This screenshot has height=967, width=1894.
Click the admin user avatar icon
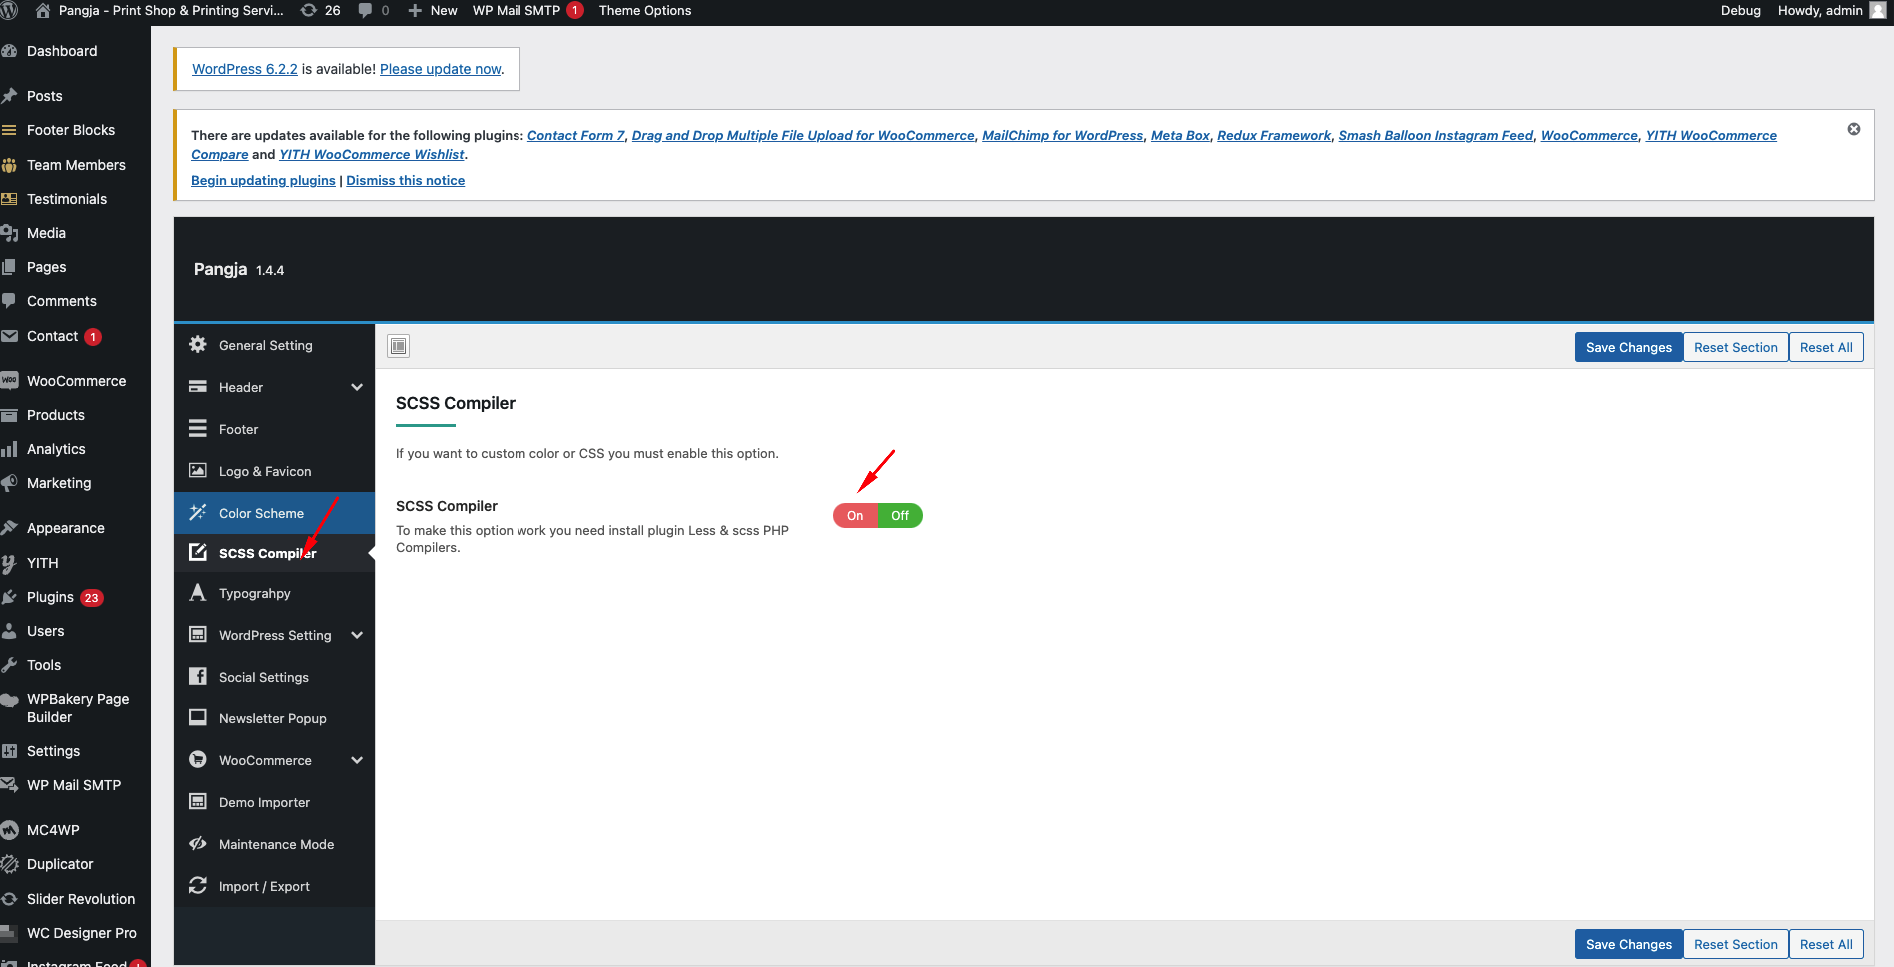point(1877,10)
